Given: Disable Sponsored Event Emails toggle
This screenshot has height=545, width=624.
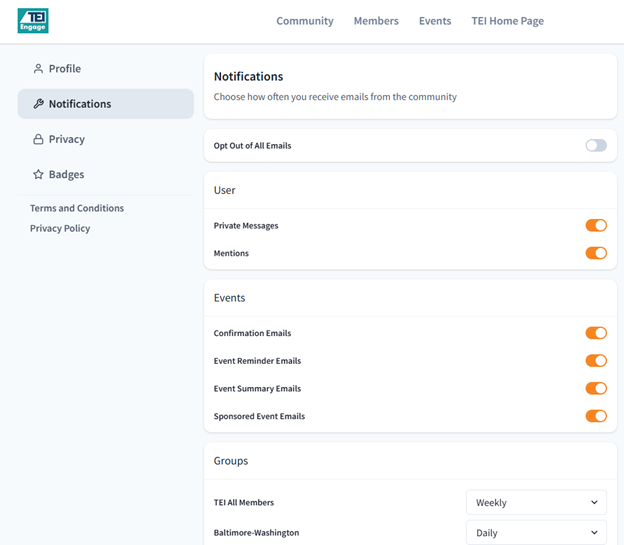Looking at the screenshot, I should click(x=596, y=416).
